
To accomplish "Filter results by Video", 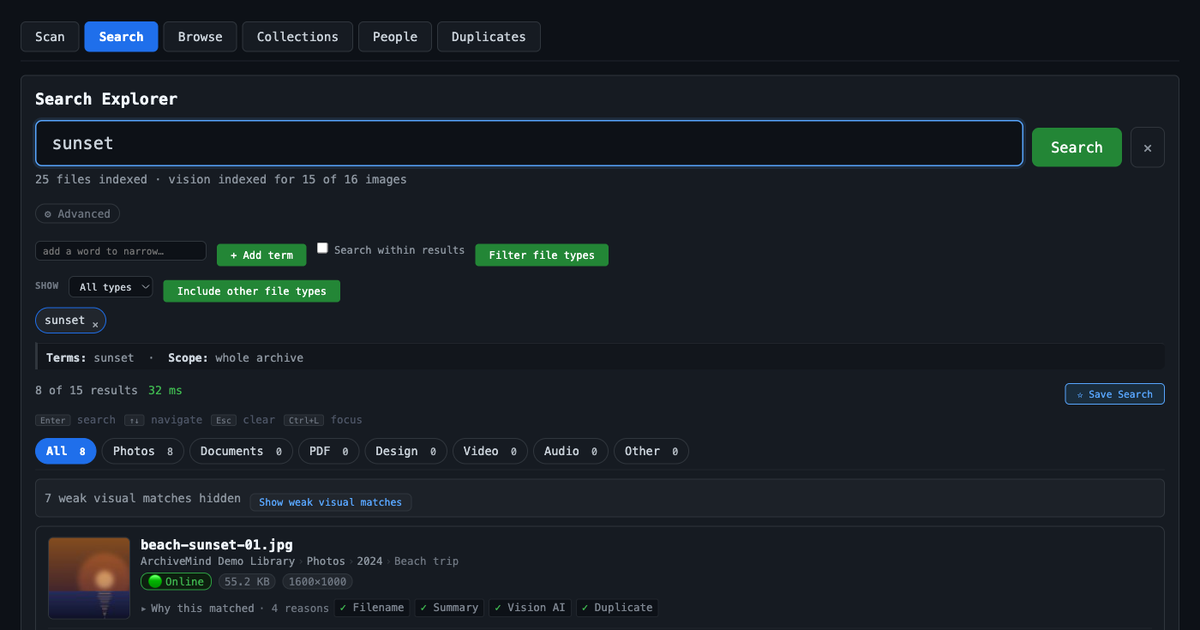I will point(490,451).
